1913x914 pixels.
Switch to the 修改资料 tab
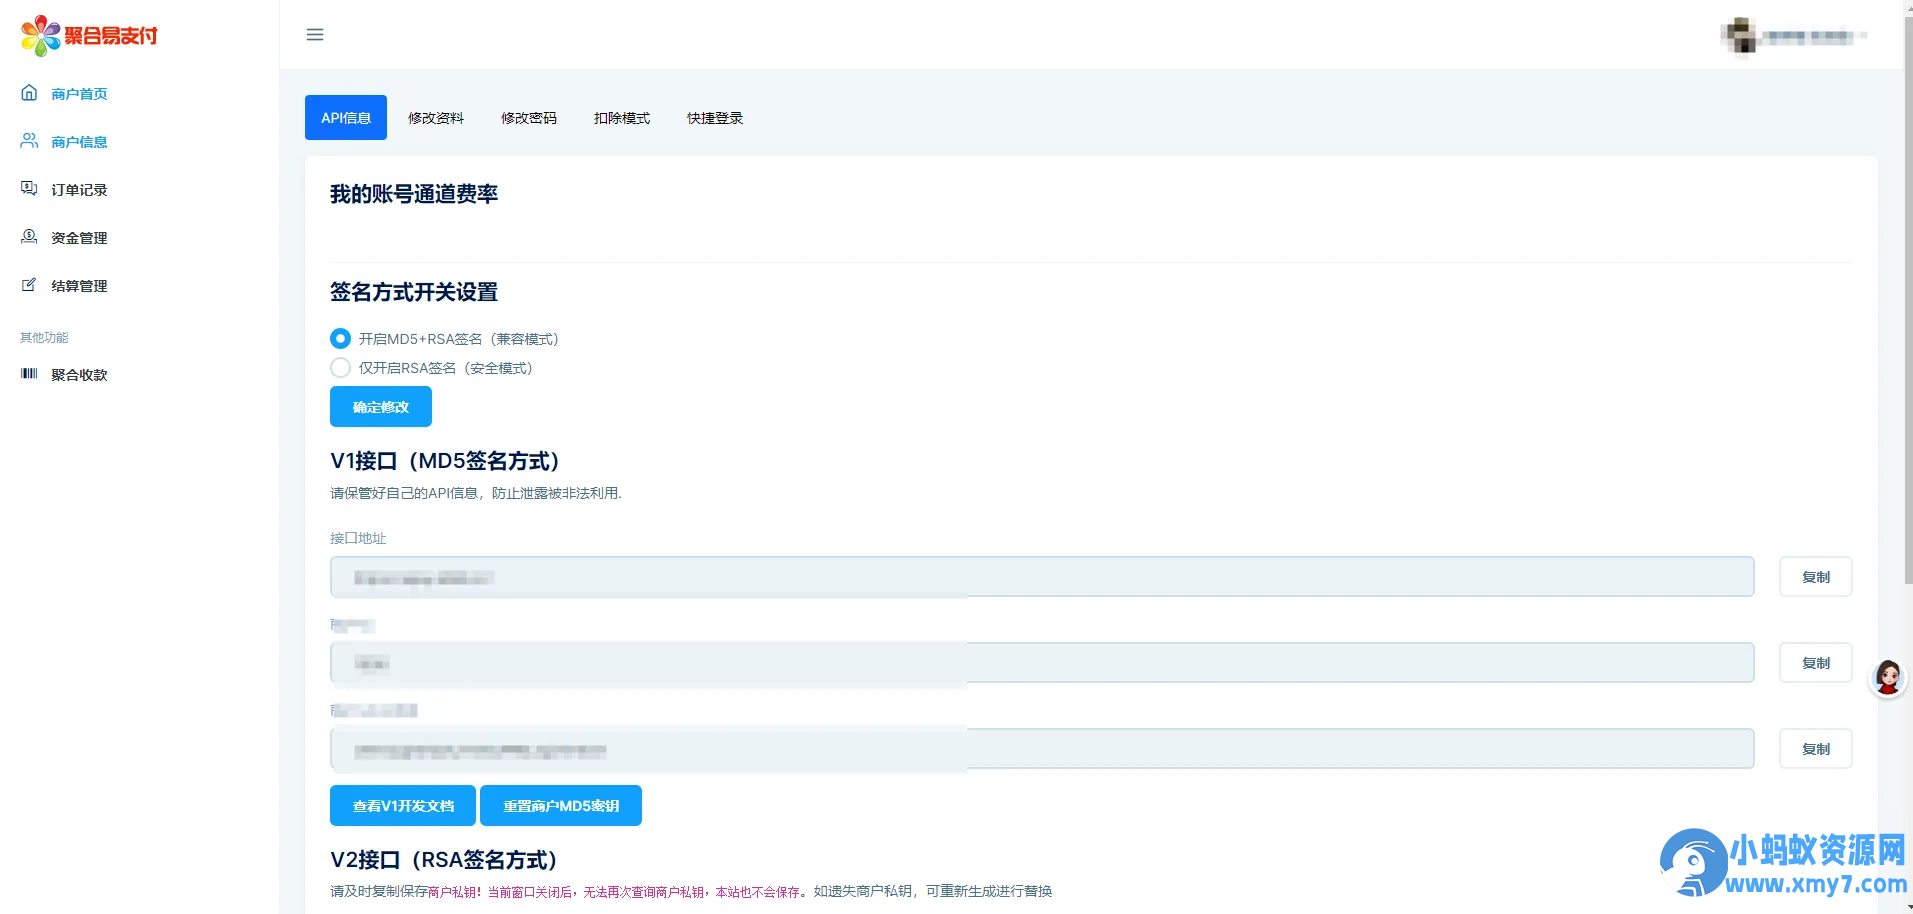tap(436, 118)
